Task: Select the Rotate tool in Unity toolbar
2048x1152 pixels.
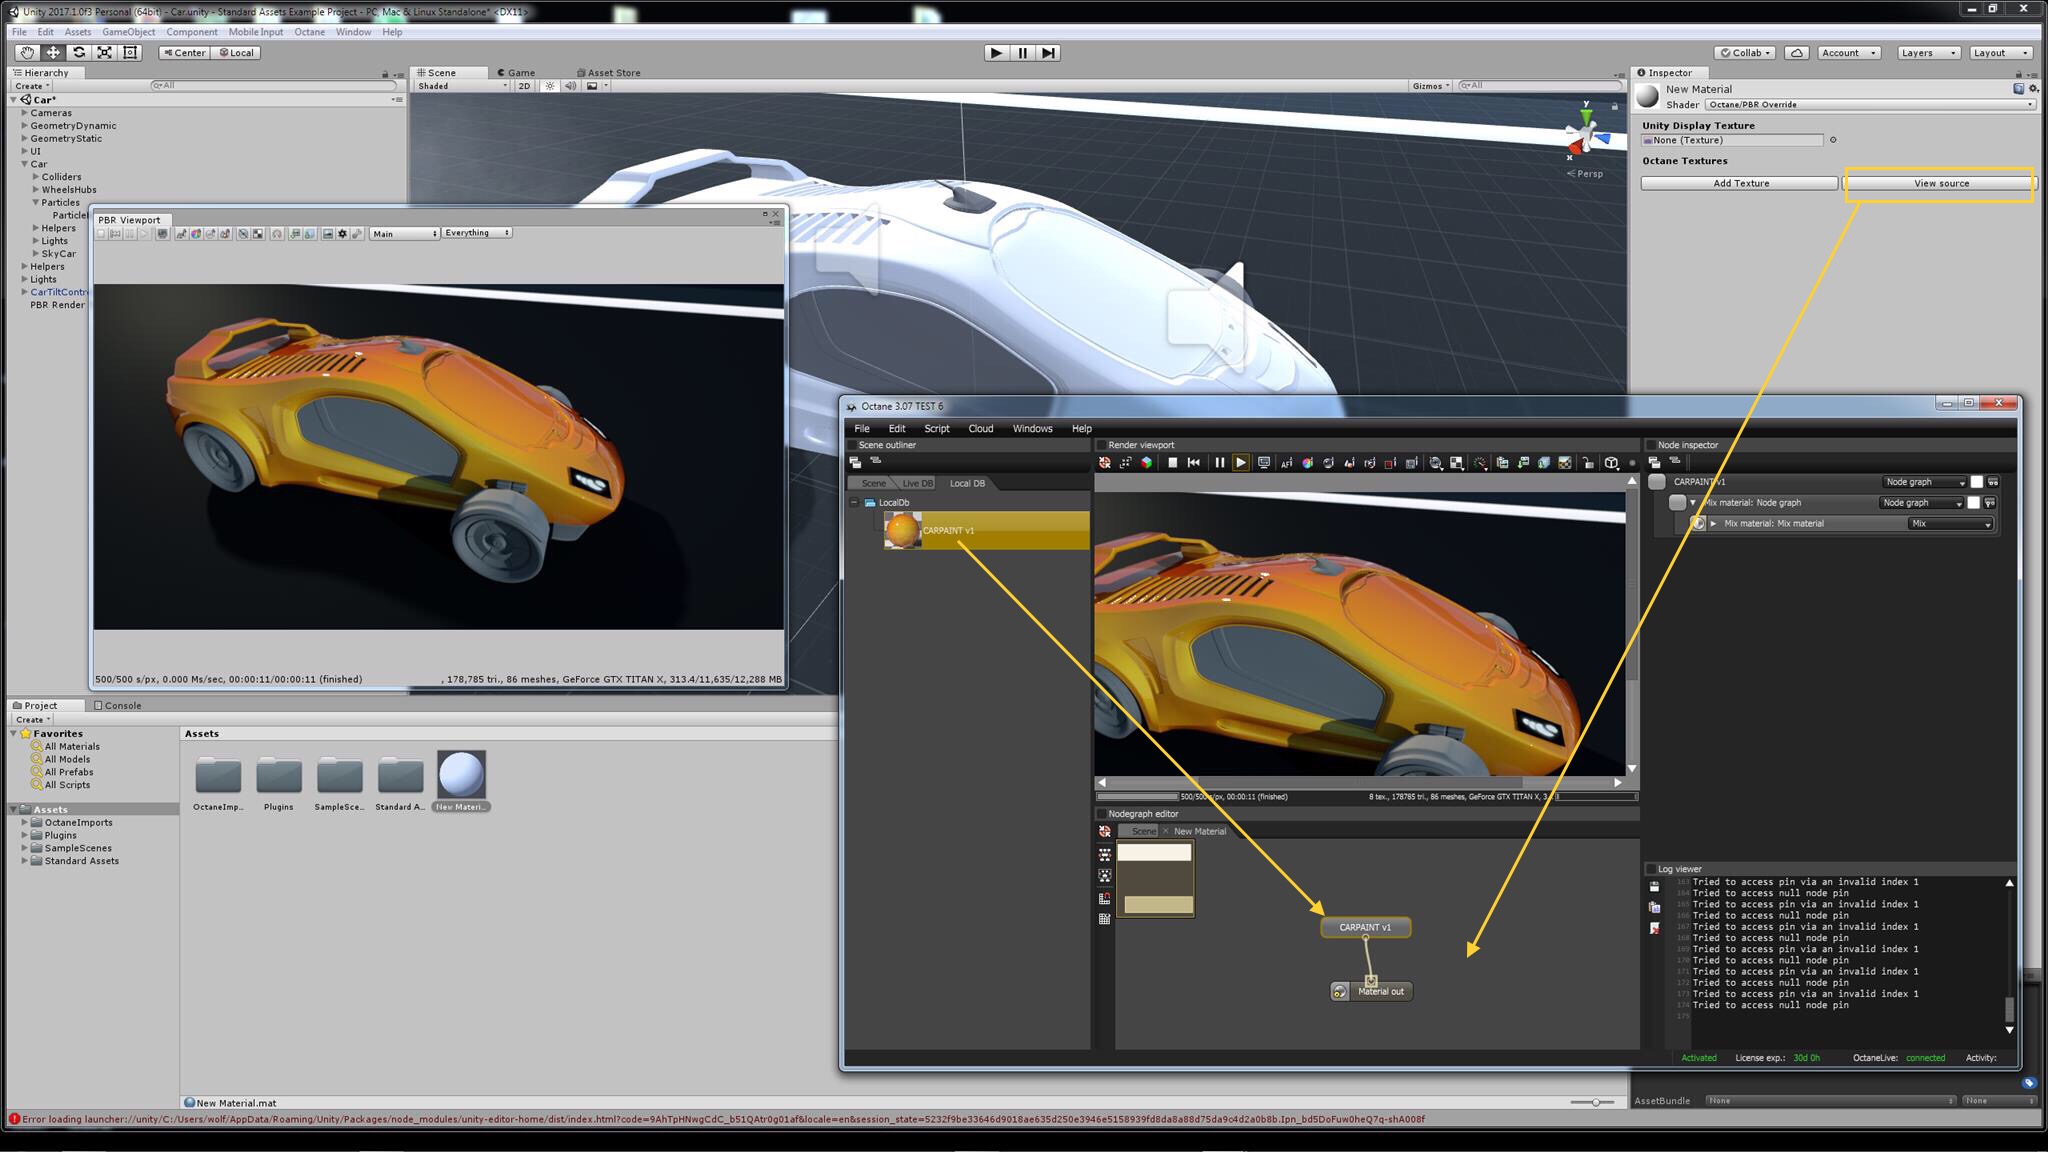Action: (78, 53)
